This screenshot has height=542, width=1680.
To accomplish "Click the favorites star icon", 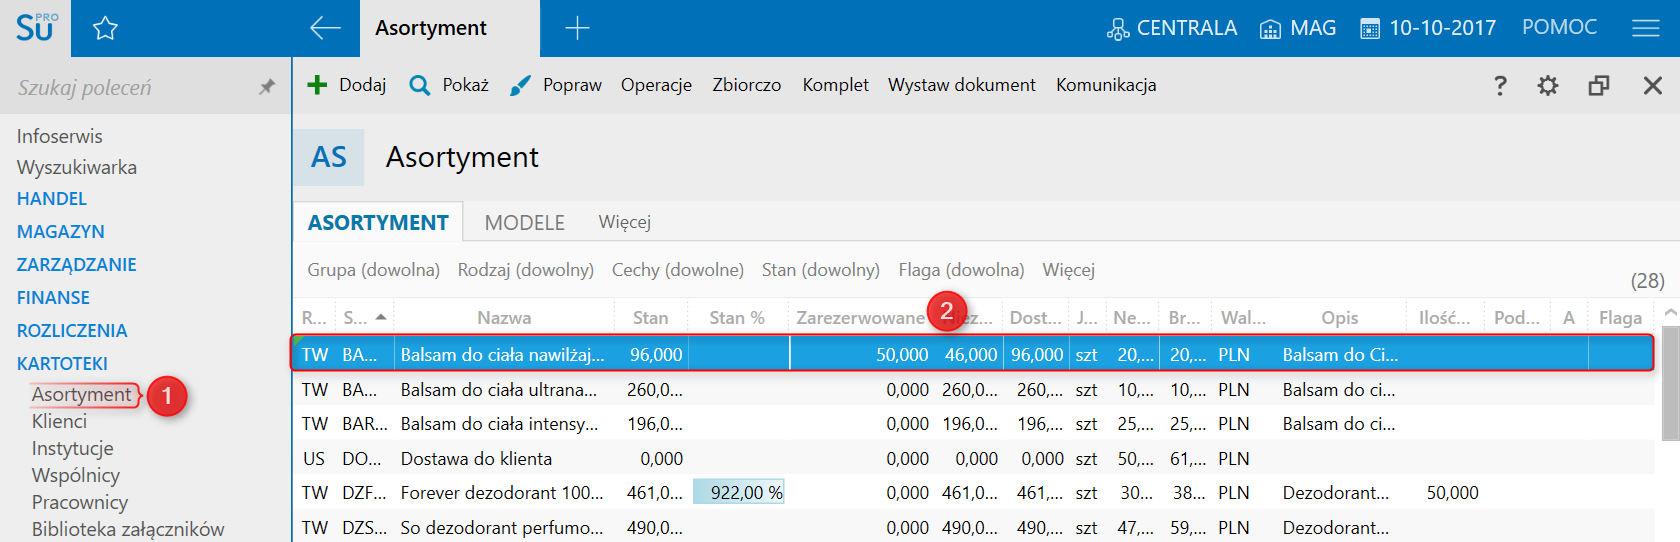I will tap(105, 28).
